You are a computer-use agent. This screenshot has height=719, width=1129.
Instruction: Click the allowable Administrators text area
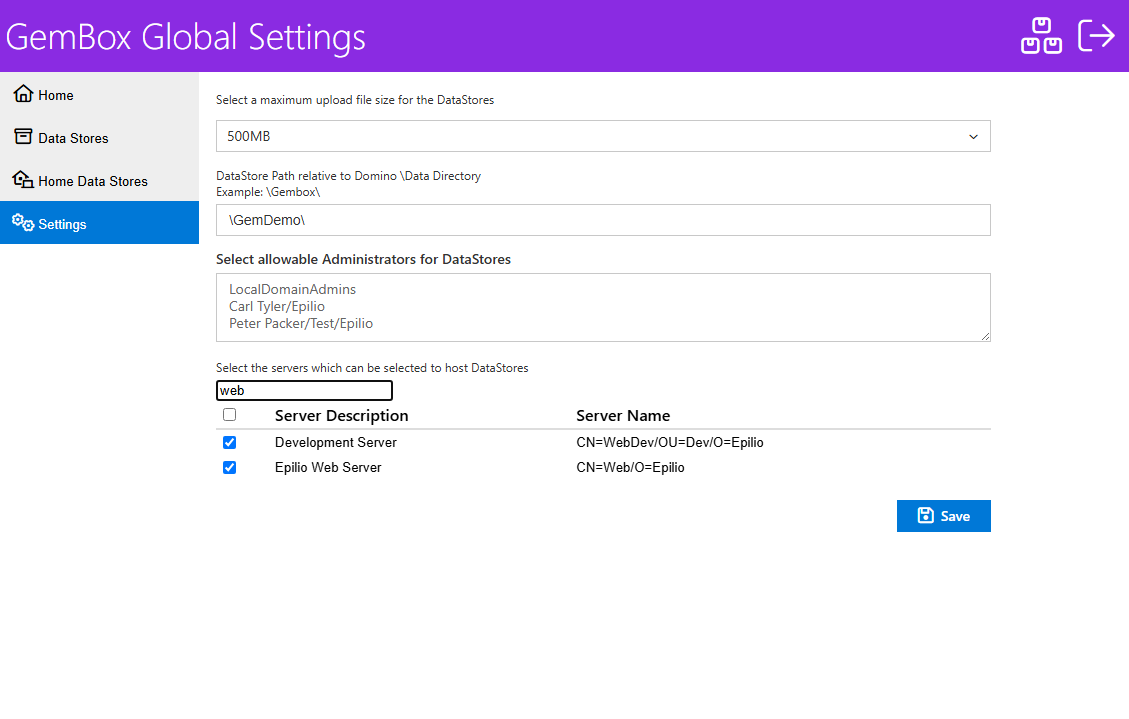point(603,307)
